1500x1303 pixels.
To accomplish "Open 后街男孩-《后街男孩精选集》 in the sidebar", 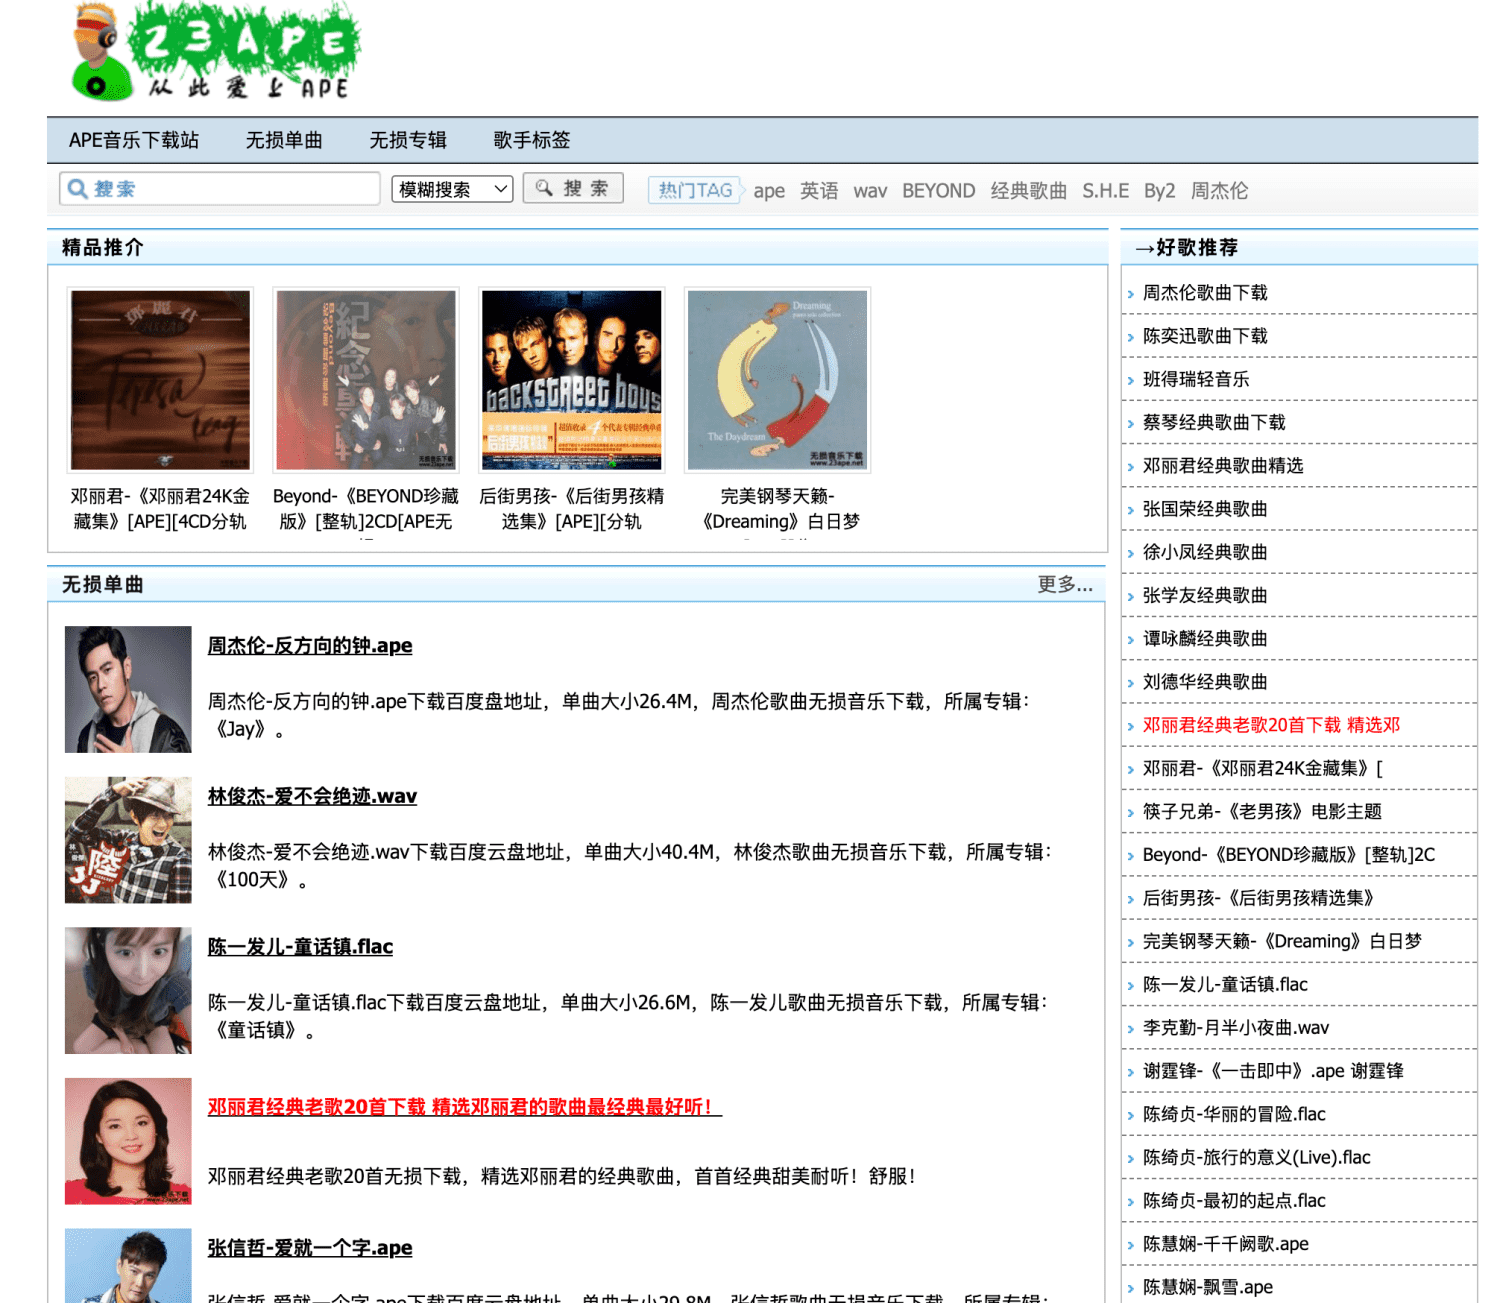I will [x=1258, y=898].
